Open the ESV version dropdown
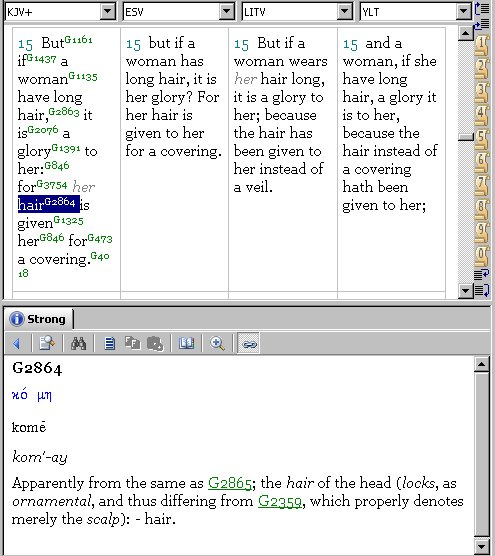The image size is (495, 556). click(x=226, y=12)
